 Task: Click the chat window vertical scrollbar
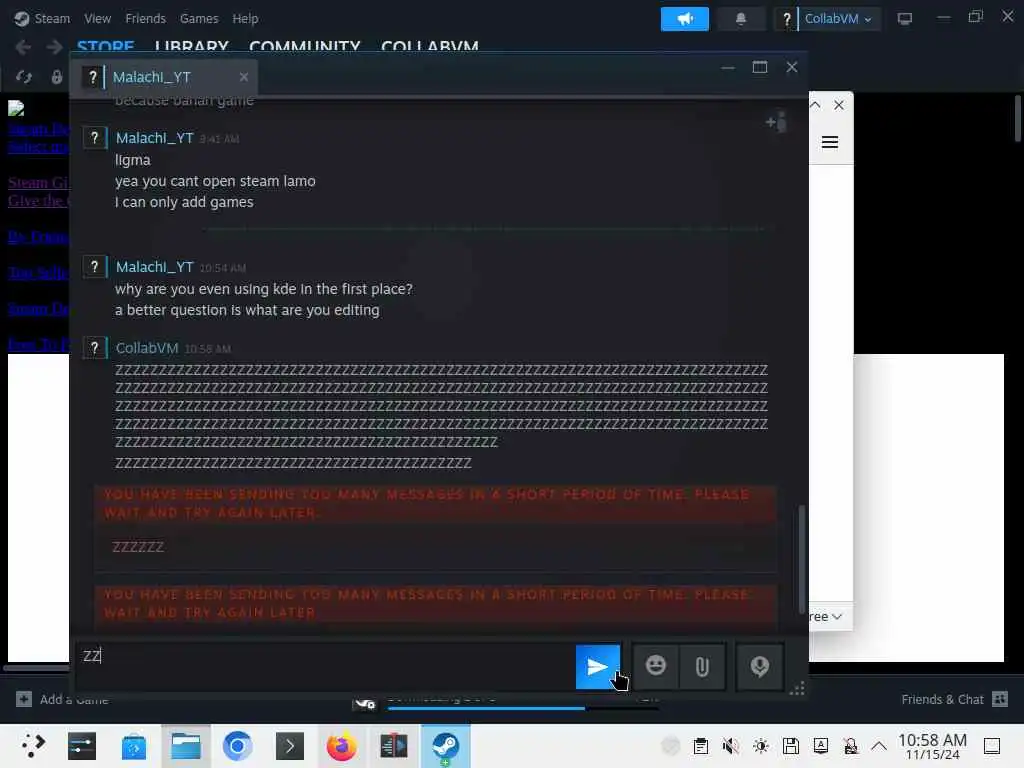click(801, 559)
